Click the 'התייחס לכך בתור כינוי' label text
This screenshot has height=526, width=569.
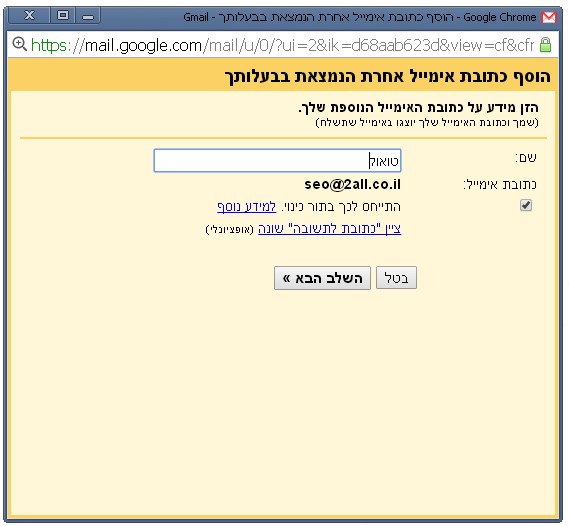(341, 207)
